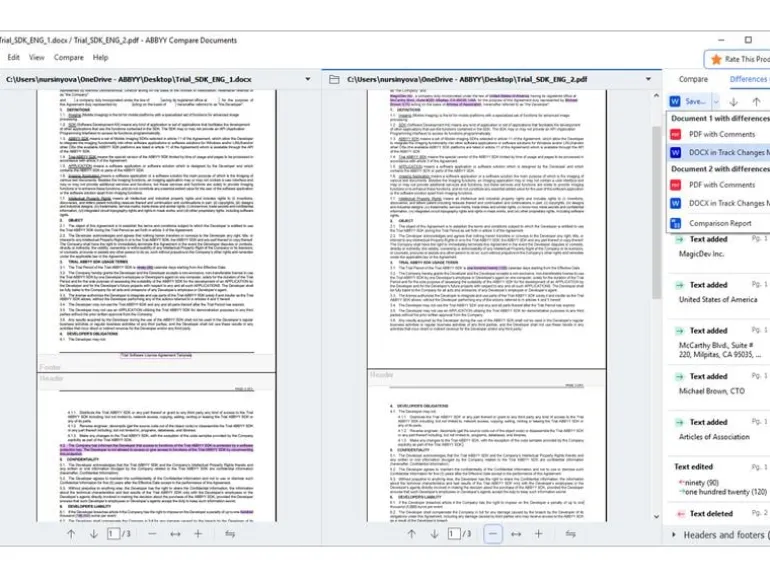The height and width of the screenshot is (578, 770).
Task: Switch to the Differences tab
Action: click(x=749, y=79)
